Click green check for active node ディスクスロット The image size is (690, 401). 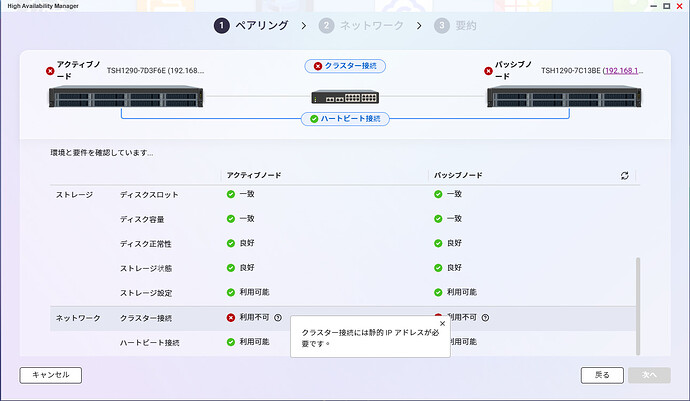[x=230, y=194]
